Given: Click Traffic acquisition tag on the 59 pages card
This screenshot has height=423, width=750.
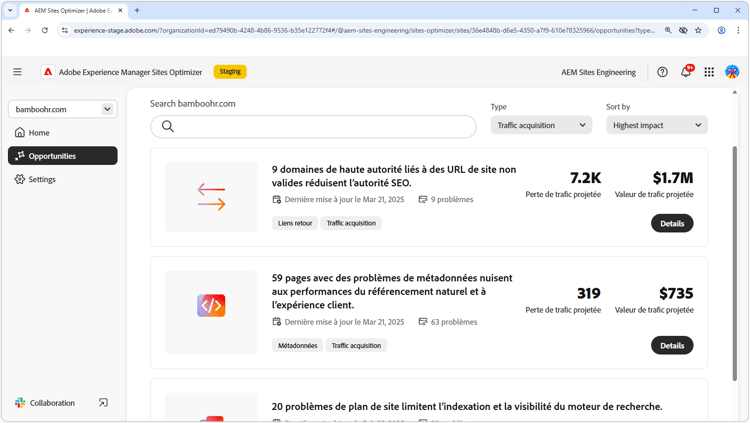Looking at the screenshot, I should (356, 345).
